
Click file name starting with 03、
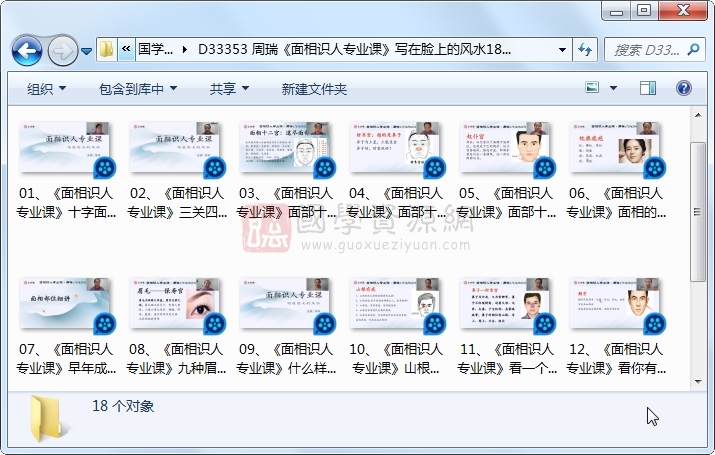[x=286, y=203]
